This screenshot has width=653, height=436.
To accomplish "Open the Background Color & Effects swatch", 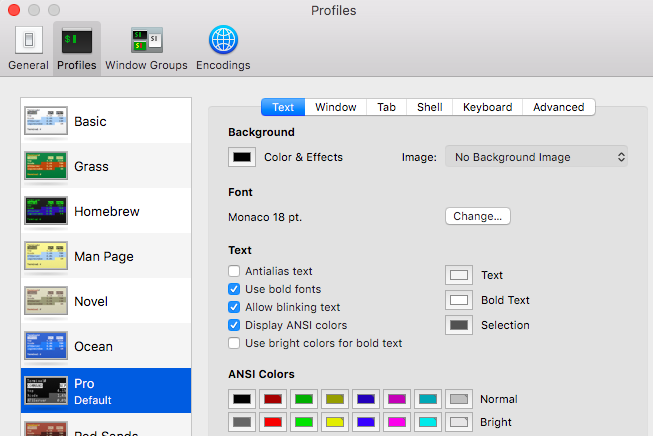I will tap(242, 157).
